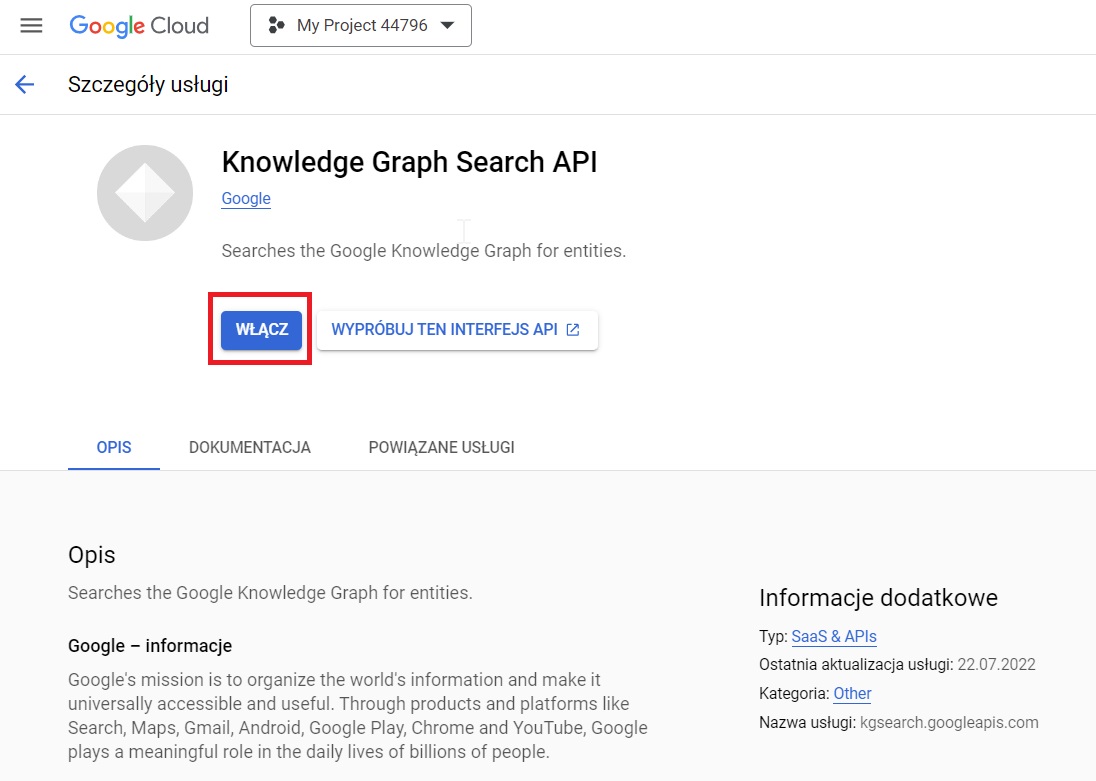
Task: Click the Szczegóły usługi page title
Action: coord(146,84)
